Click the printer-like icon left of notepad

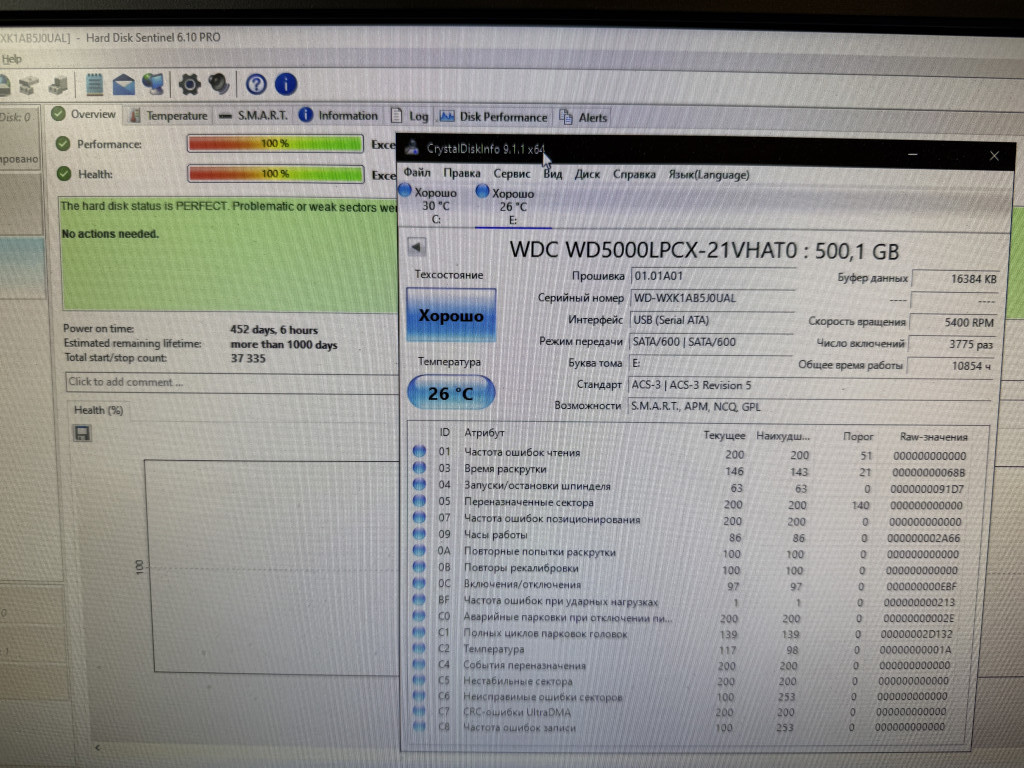click(x=59, y=84)
